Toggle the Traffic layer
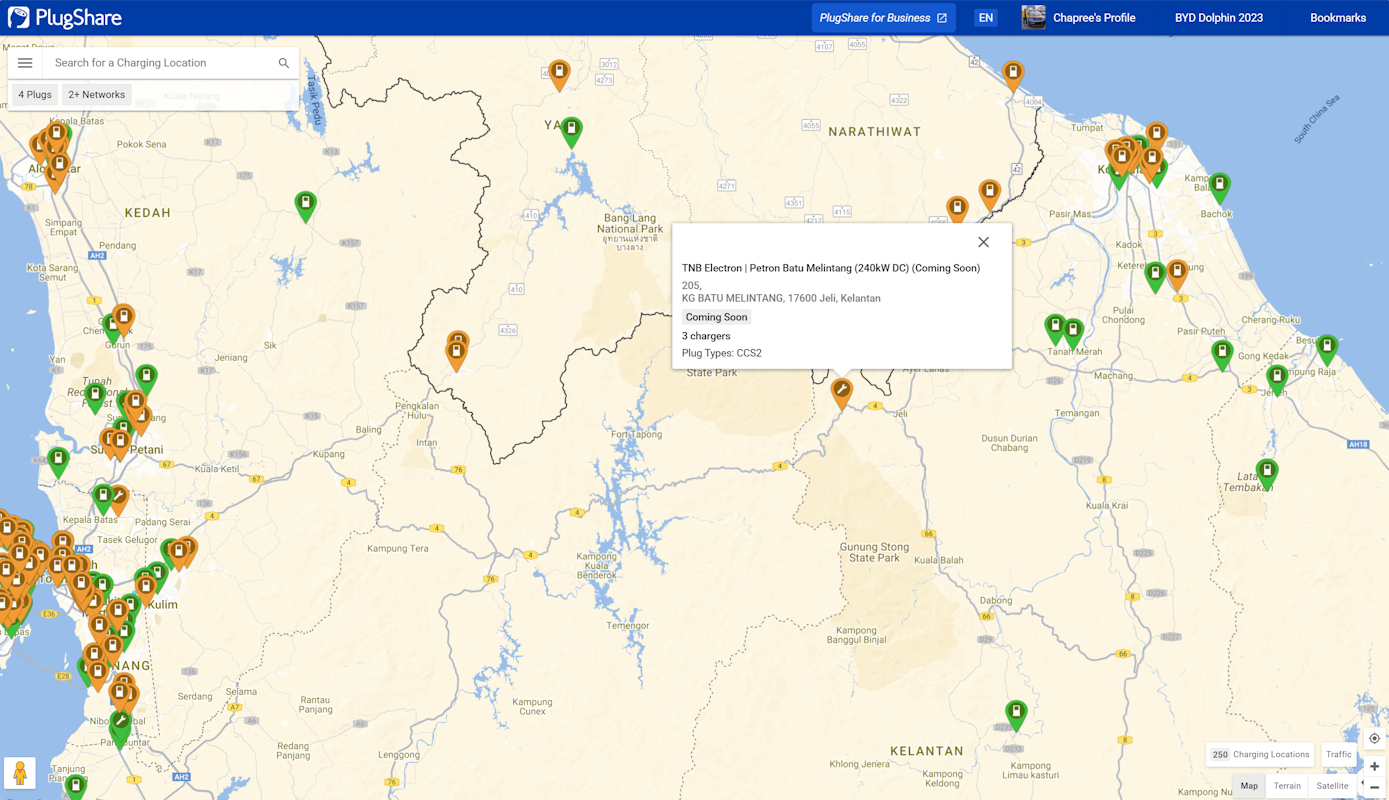This screenshot has height=800, width=1389. click(1338, 755)
